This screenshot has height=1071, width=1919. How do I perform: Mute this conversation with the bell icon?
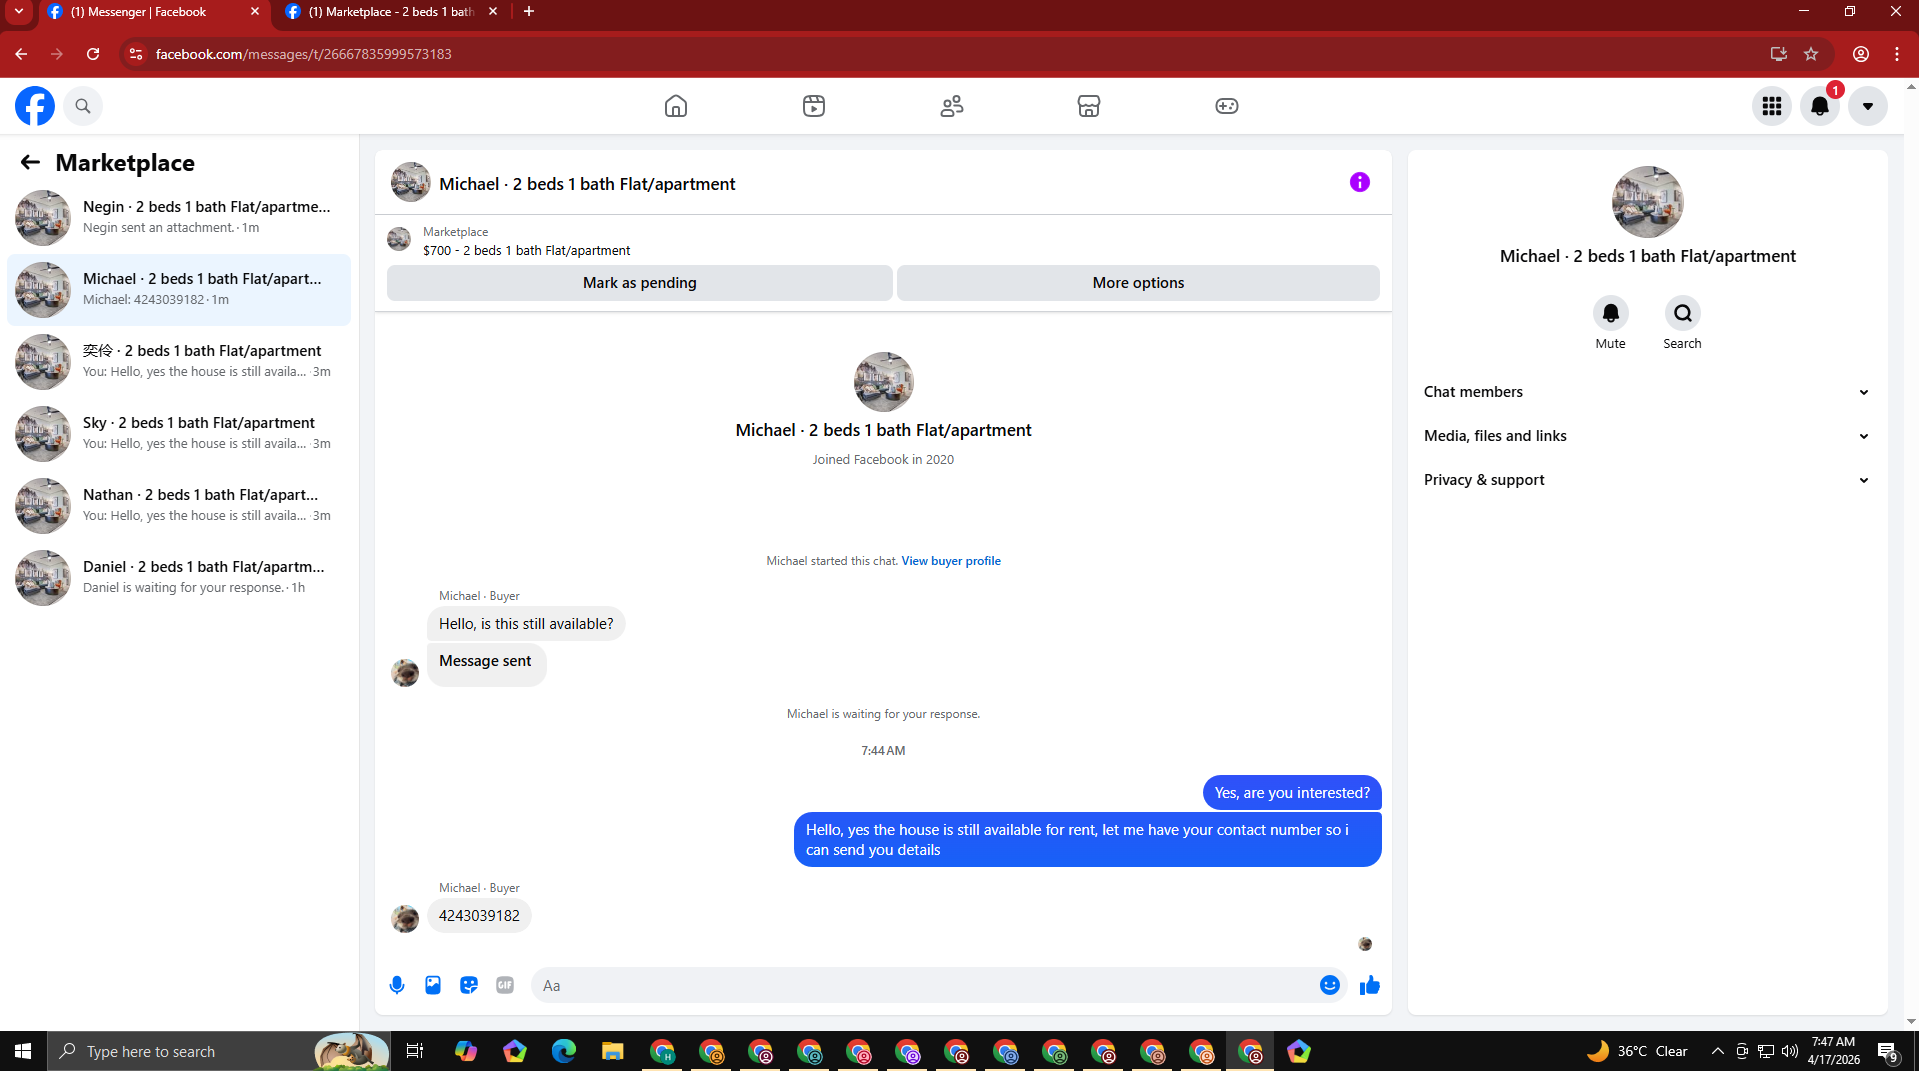pyautogui.click(x=1611, y=313)
